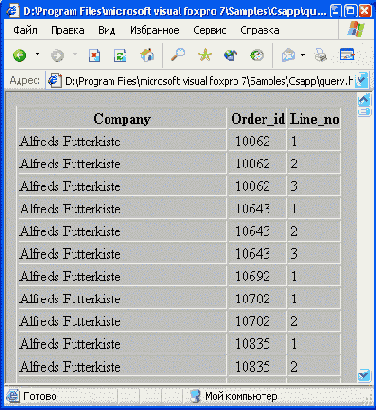The width and height of the screenshot is (376, 410).
Task: Click the title bar Internet Explorer icon
Action: click(x=13, y=11)
